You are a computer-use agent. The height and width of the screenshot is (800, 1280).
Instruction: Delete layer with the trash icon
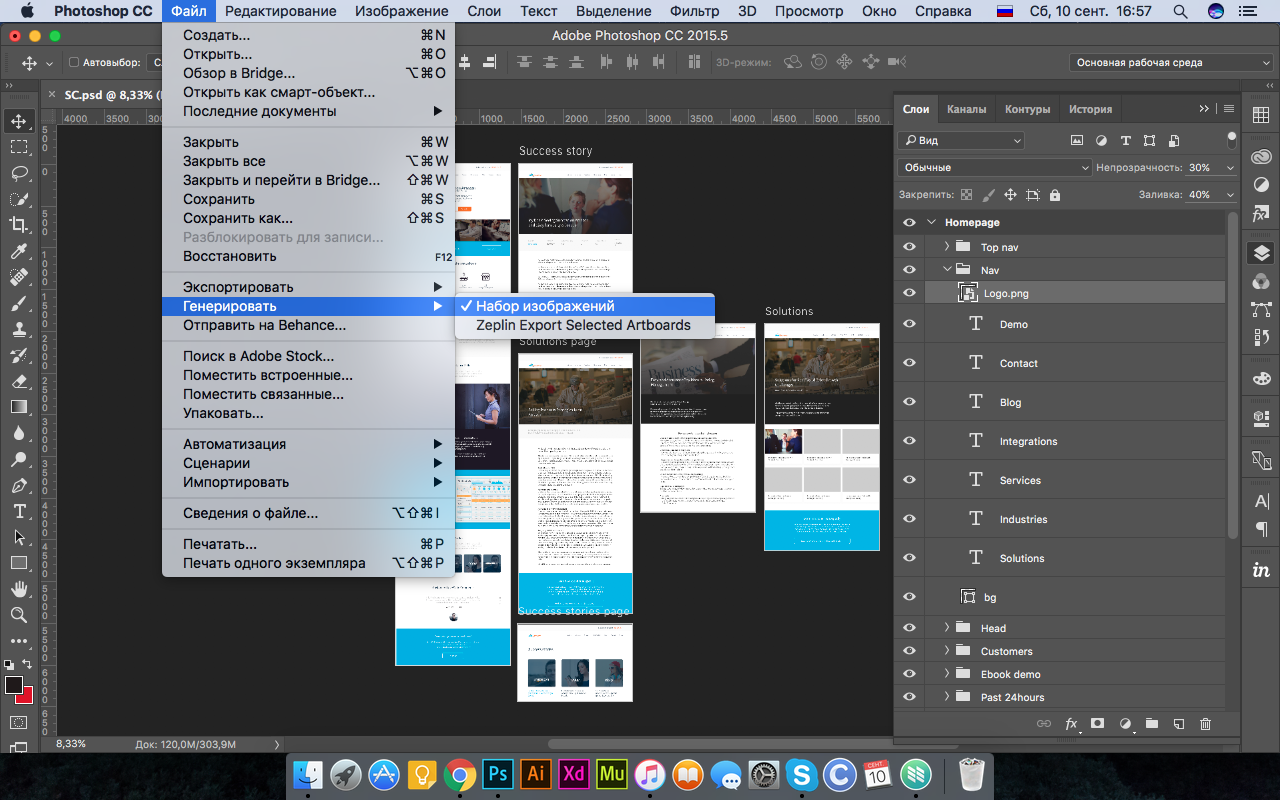[x=1205, y=723]
